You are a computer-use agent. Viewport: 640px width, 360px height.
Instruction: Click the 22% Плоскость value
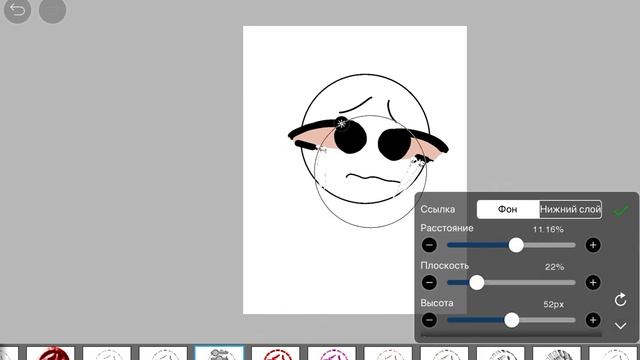tap(554, 267)
